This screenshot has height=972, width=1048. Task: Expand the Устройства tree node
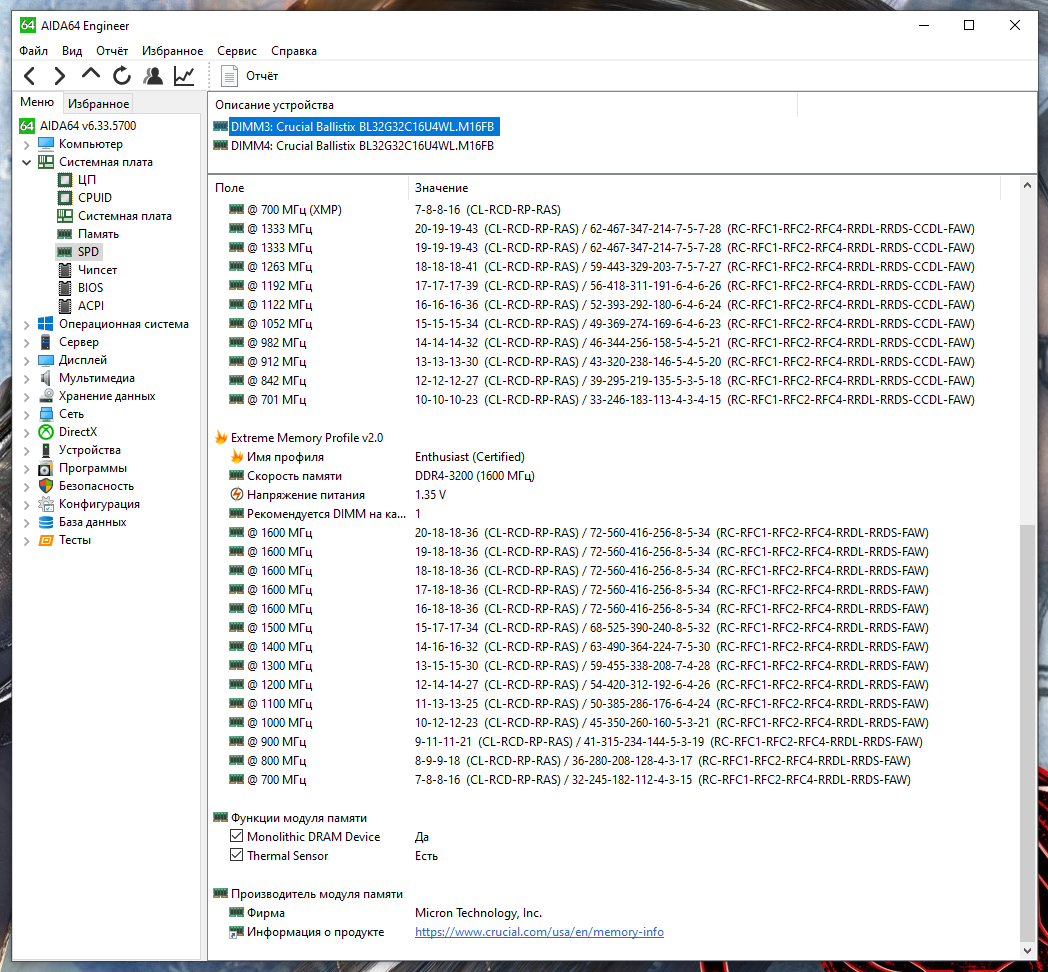coord(26,451)
